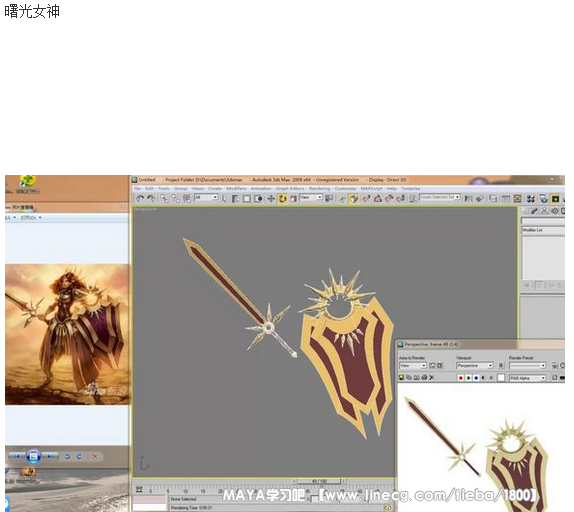The width and height of the screenshot is (574, 512).
Task: Open the Help menu
Action: (392, 188)
